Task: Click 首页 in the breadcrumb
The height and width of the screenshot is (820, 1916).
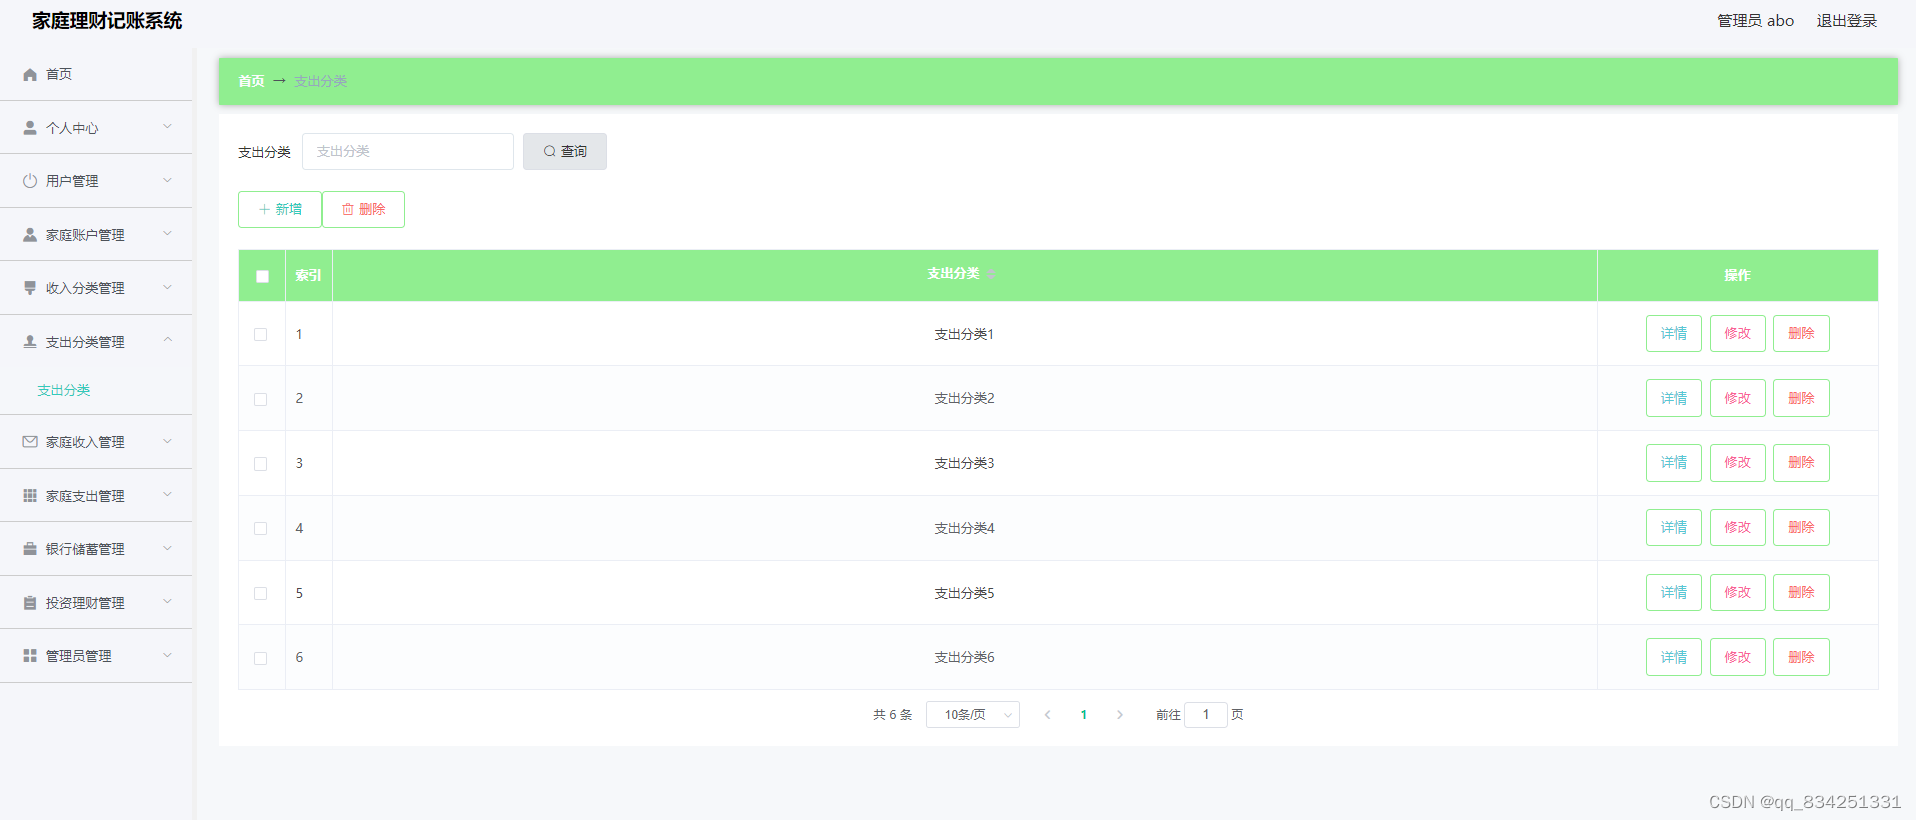Action: click(251, 81)
